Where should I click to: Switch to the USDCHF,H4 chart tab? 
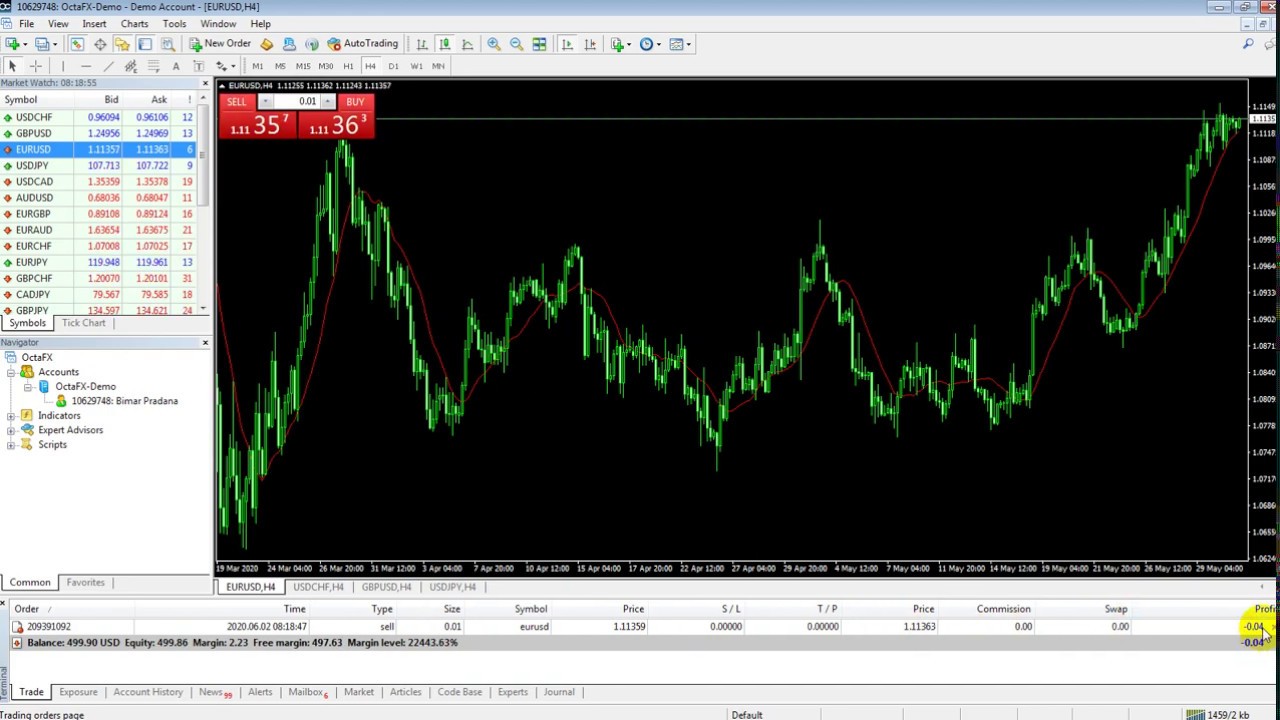click(318, 587)
